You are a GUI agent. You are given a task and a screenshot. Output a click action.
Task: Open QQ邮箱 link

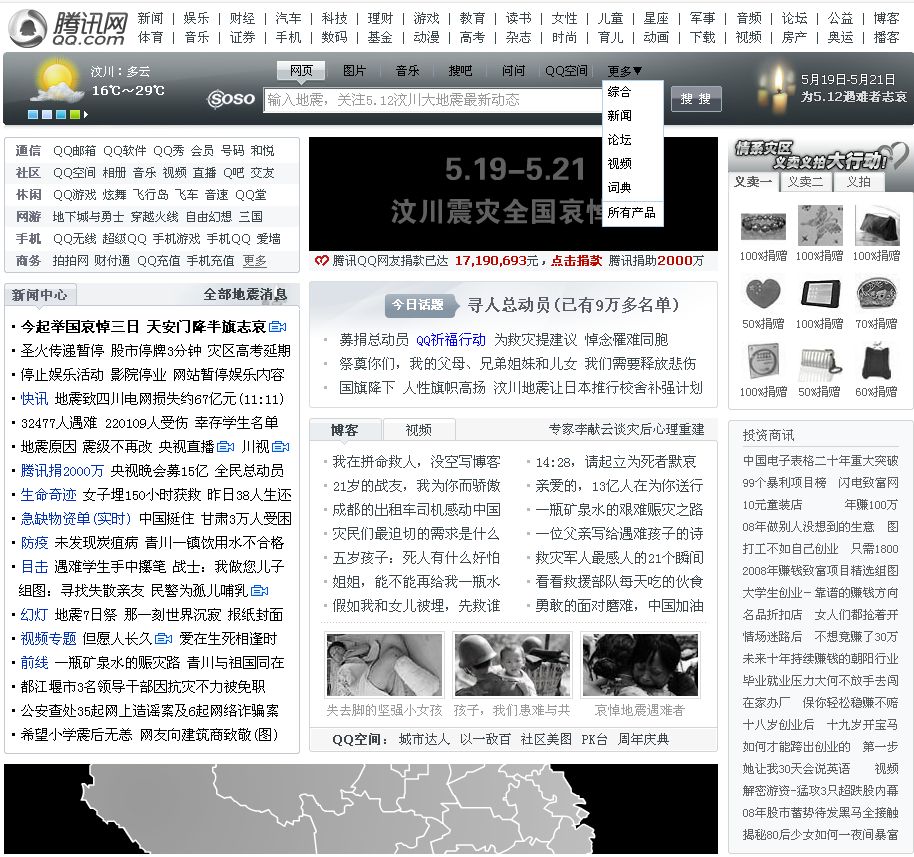click(75, 151)
